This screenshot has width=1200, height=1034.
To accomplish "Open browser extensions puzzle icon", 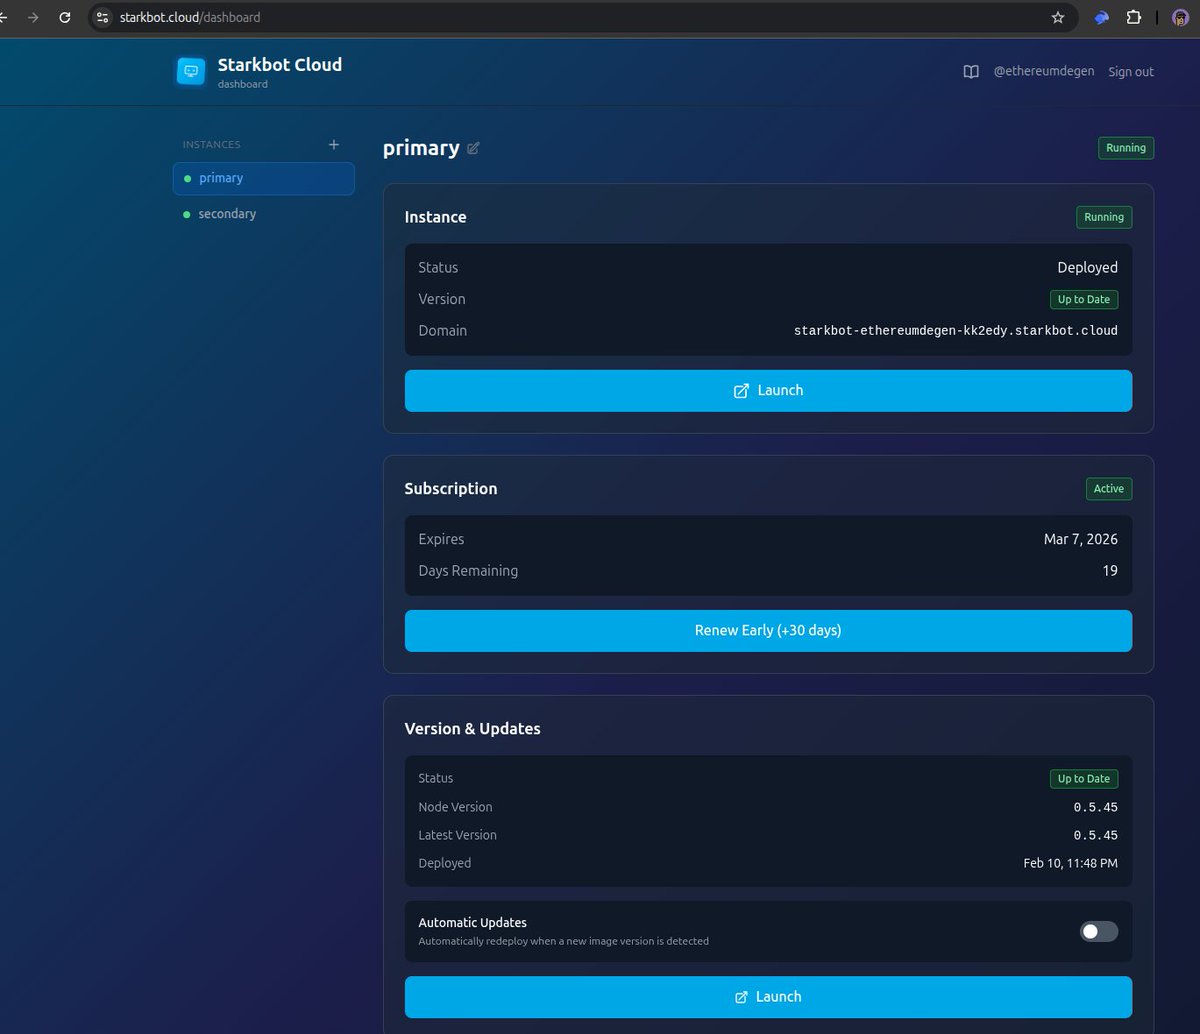I will (1133, 17).
